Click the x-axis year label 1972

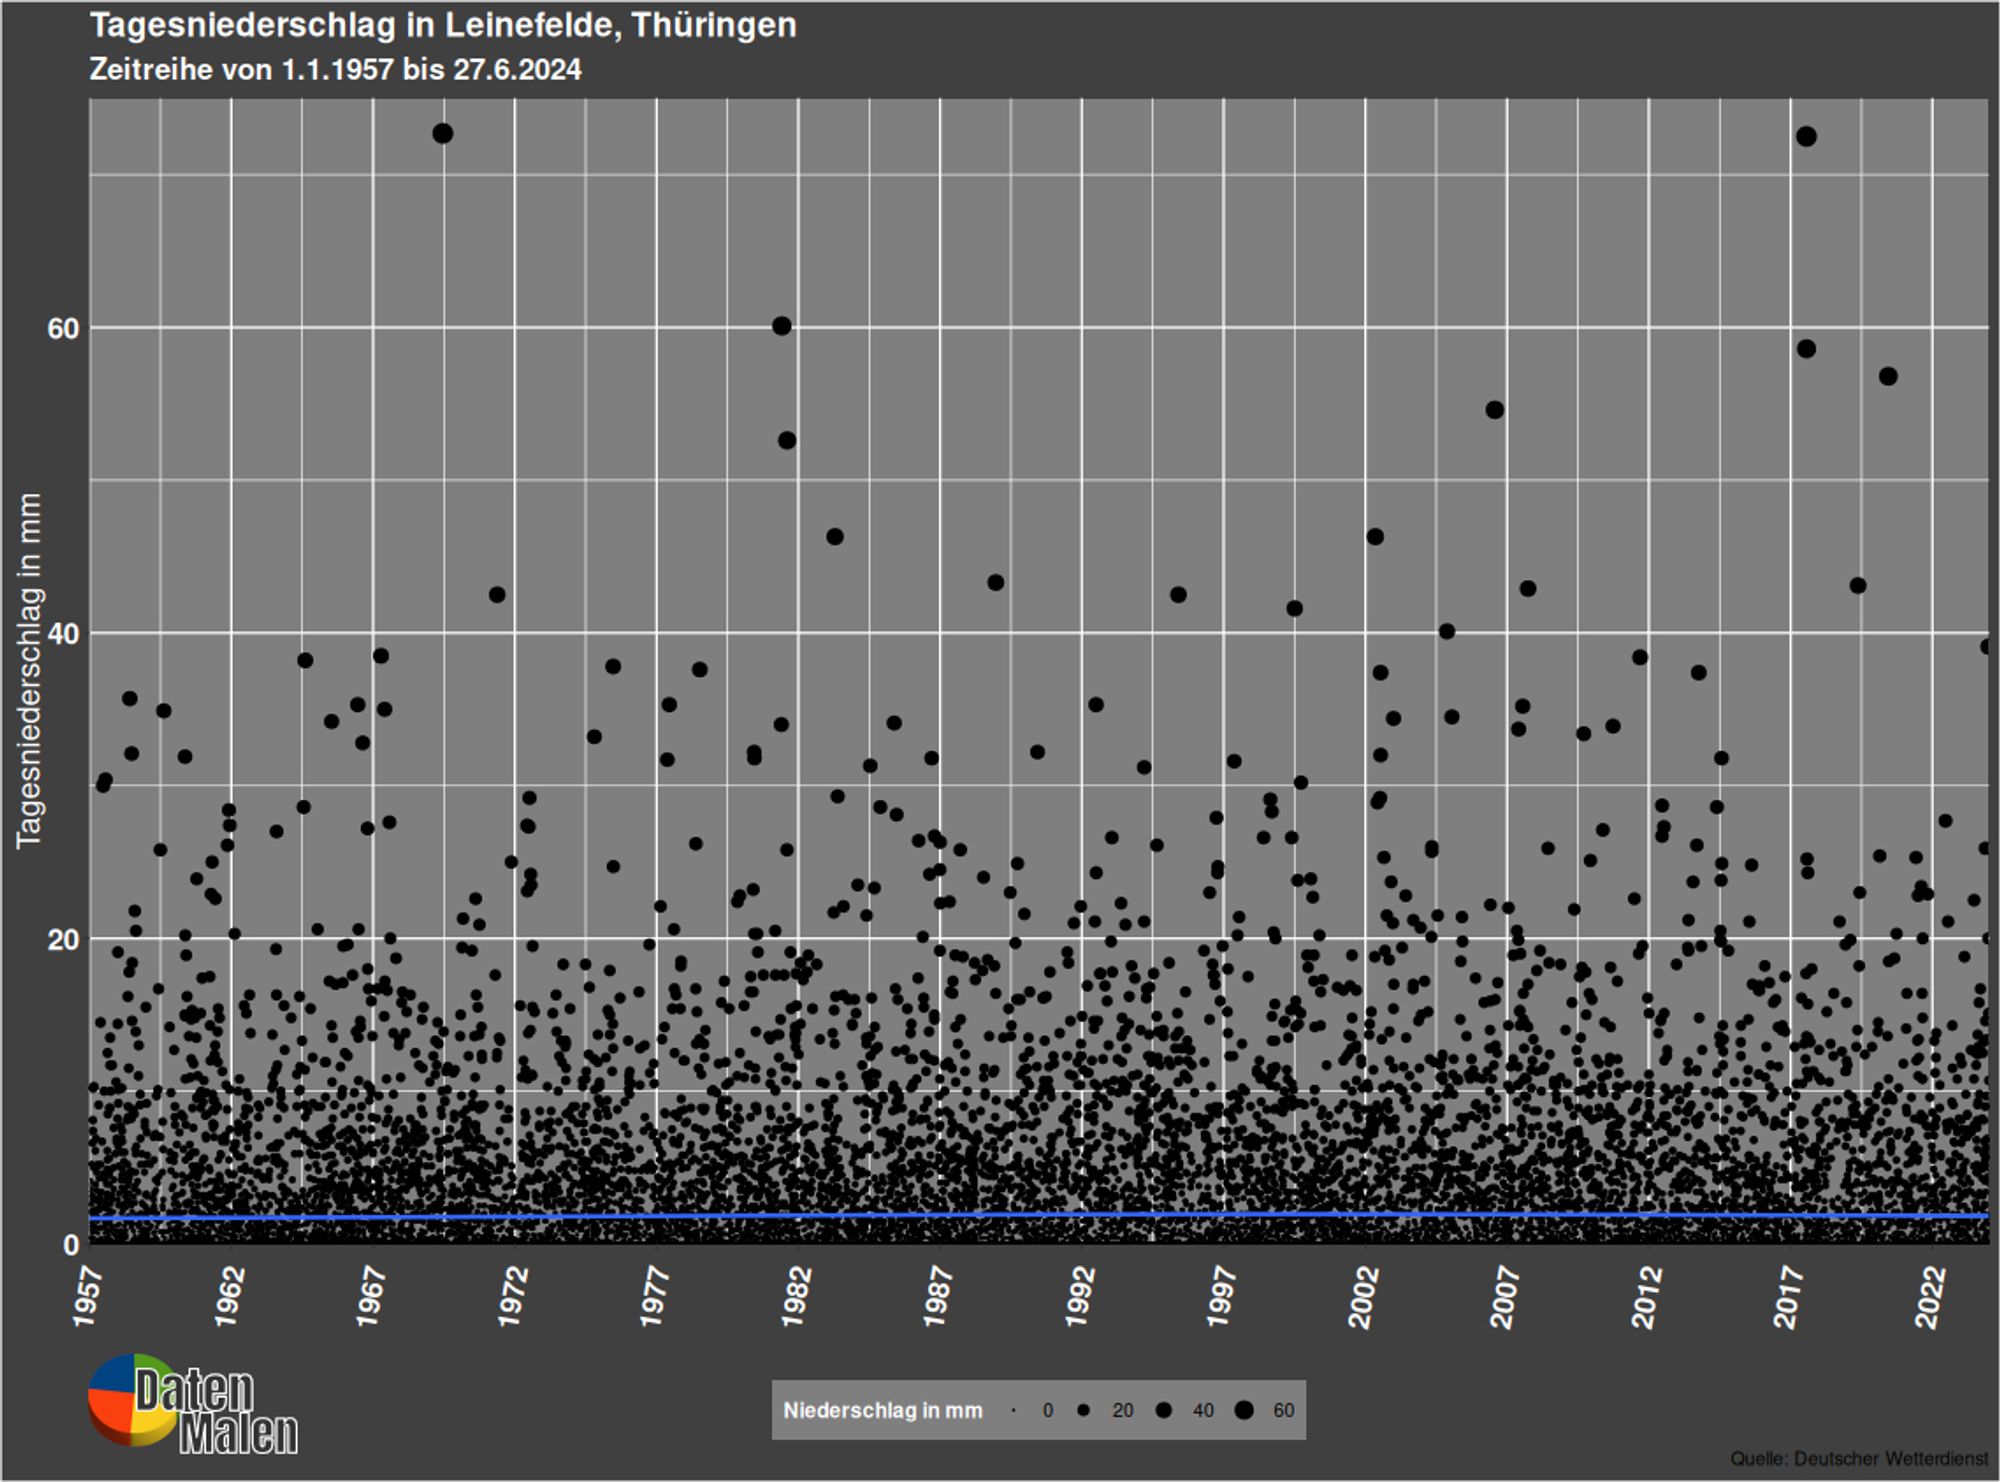[513, 1296]
